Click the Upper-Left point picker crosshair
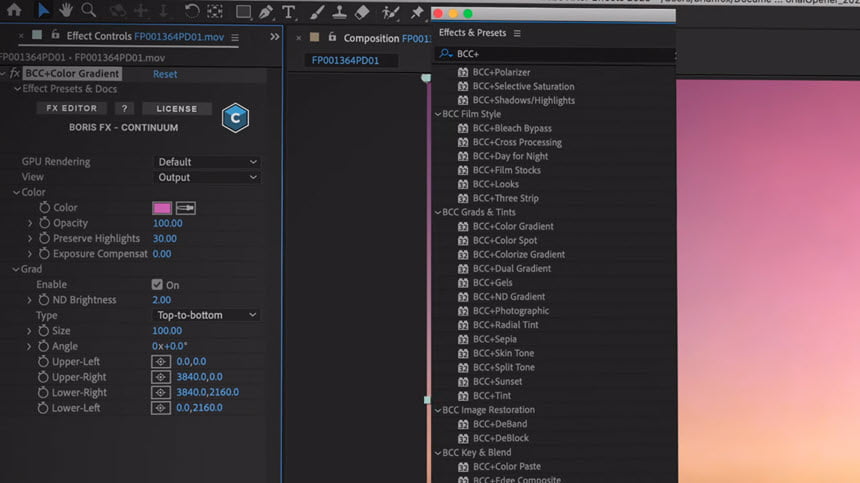Viewport: 860px width, 483px height. click(161, 361)
